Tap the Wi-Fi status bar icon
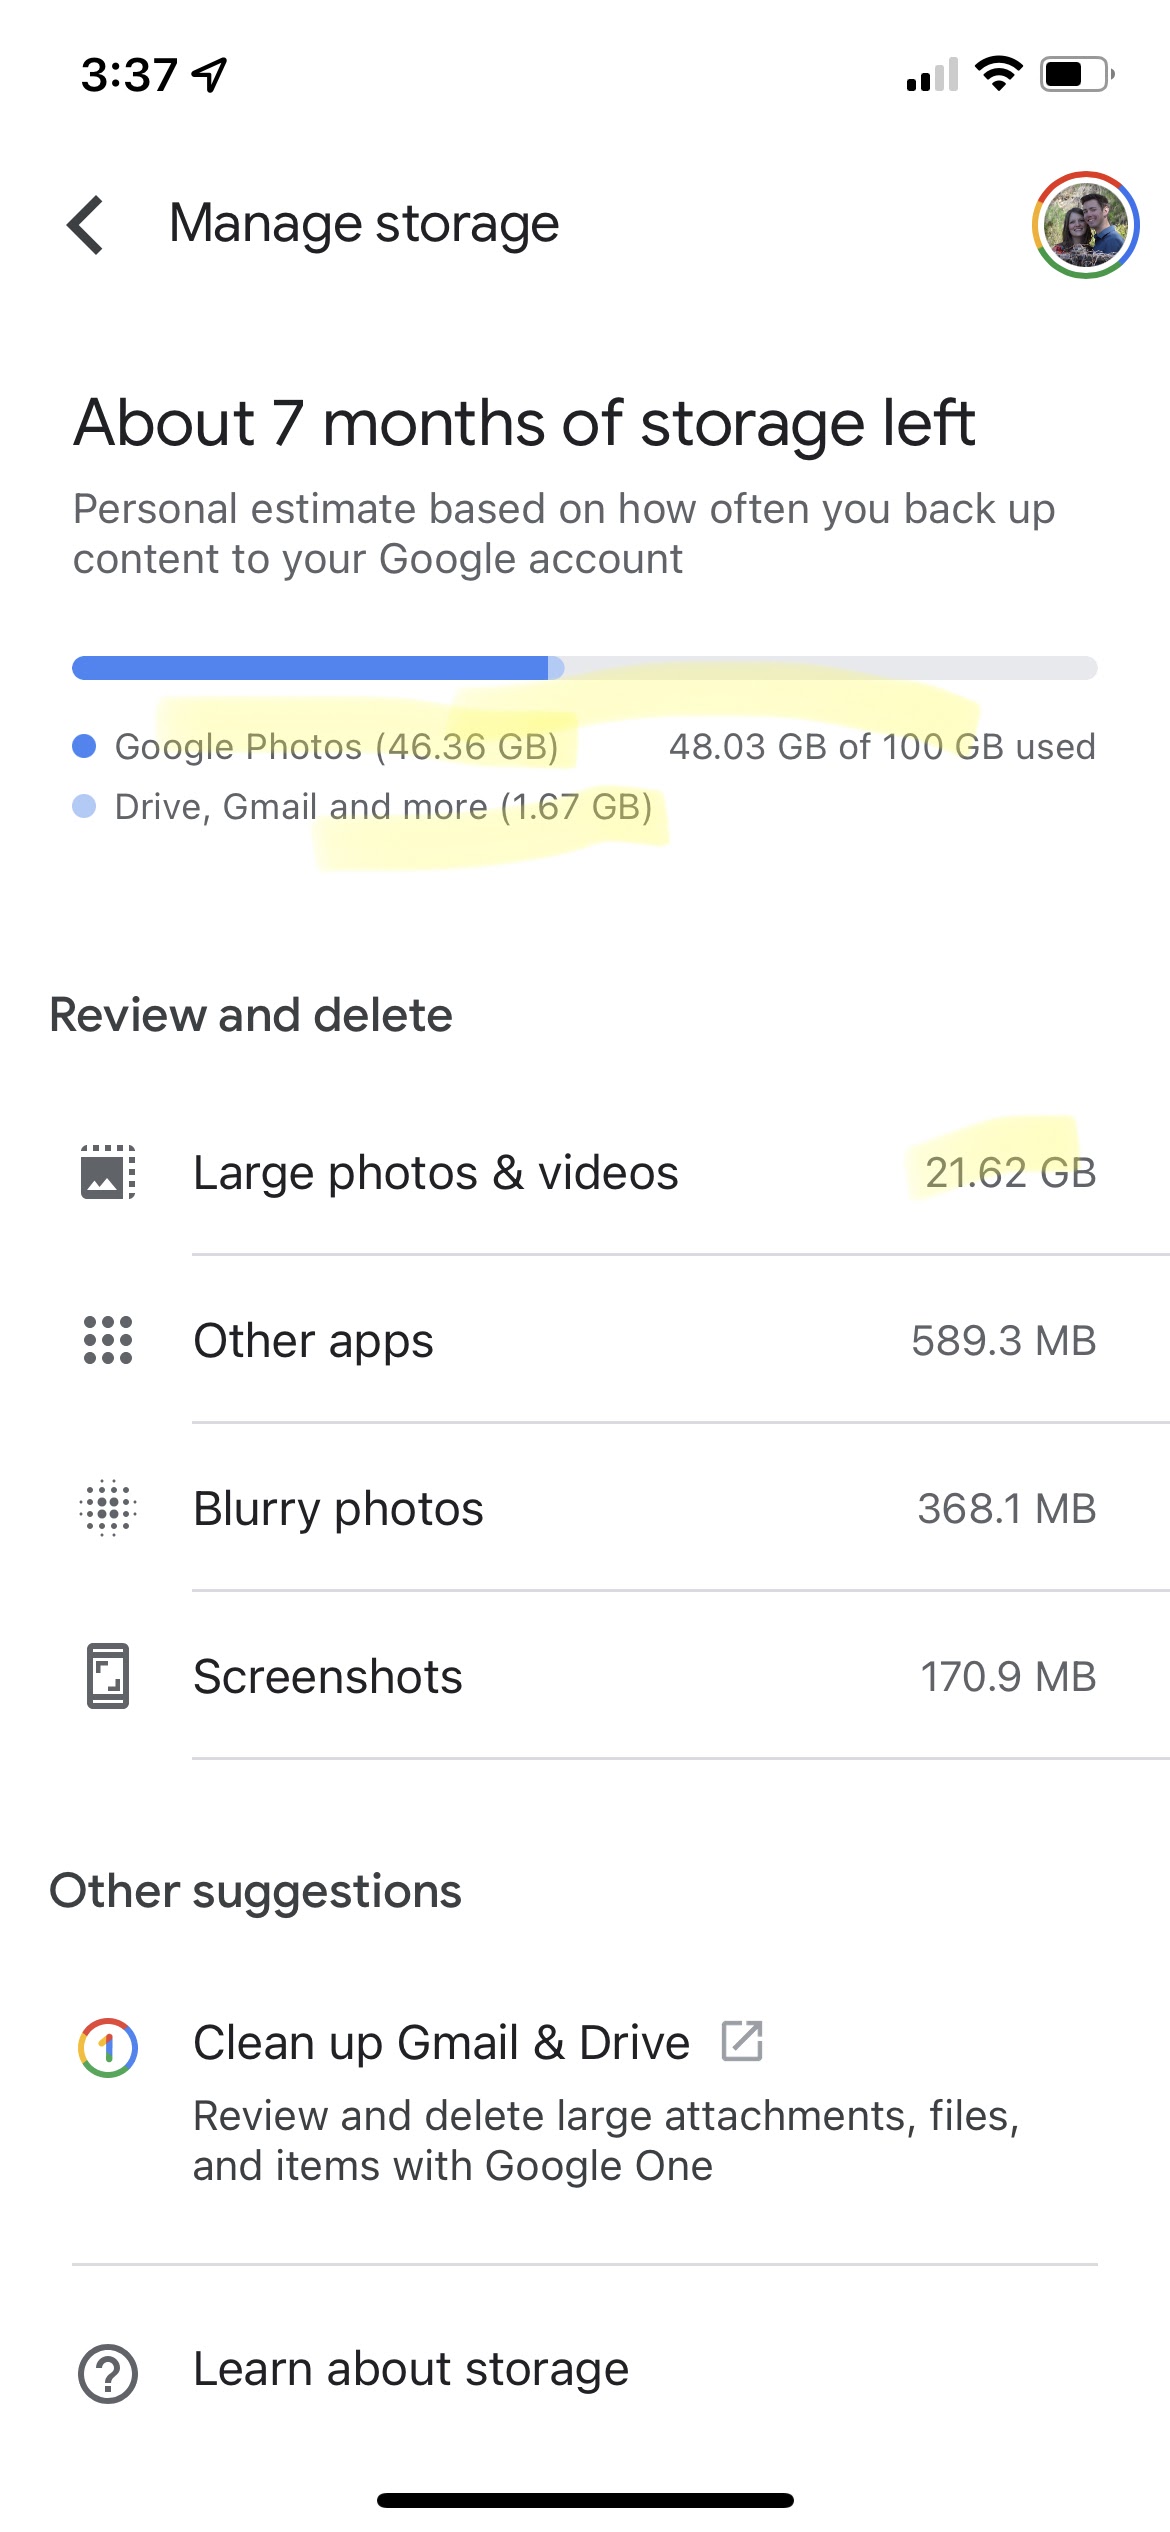This screenshot has width=1170, height=2532. click(x=998, y=74)
